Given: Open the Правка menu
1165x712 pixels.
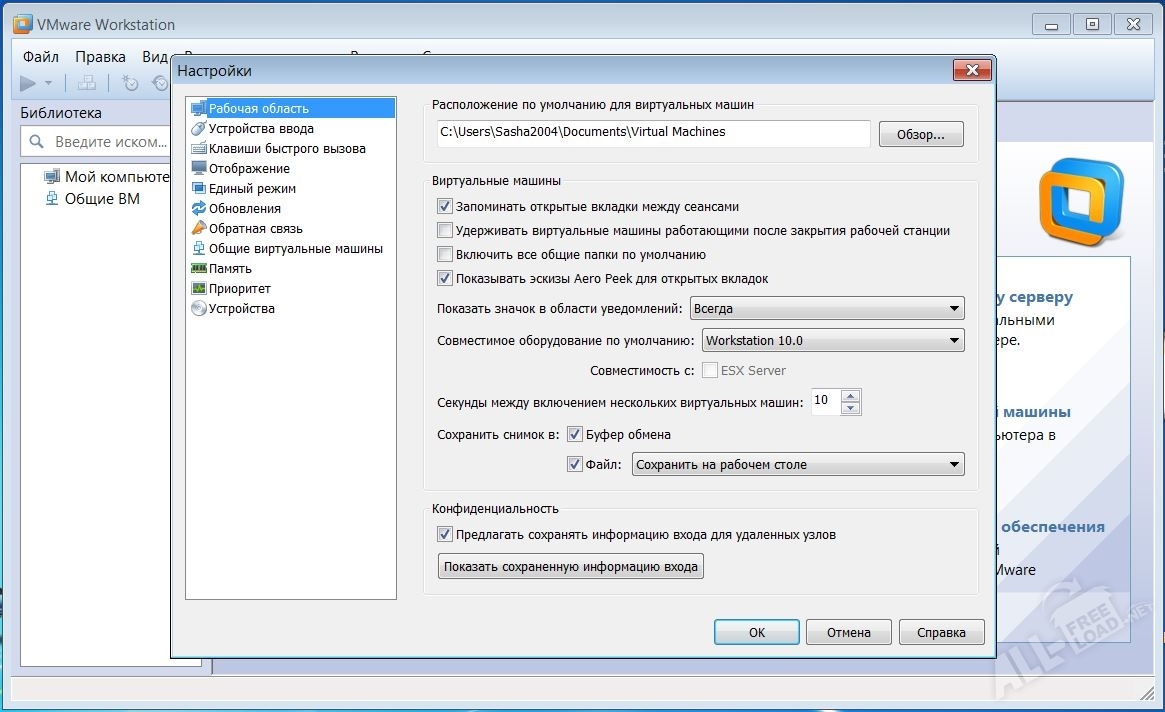Looking at the screenshot, I should coord(100,57).
